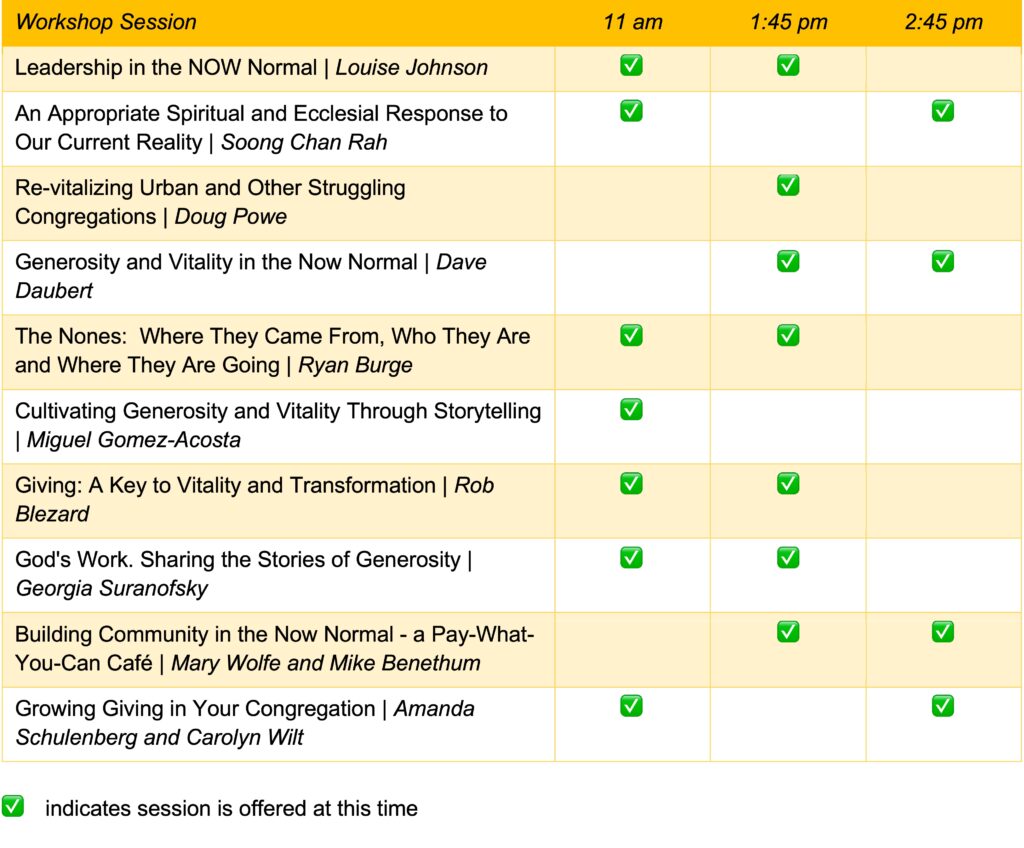Click the 2:45 pm checkmark for Soong Chan Rah

[x=942, y=111]
